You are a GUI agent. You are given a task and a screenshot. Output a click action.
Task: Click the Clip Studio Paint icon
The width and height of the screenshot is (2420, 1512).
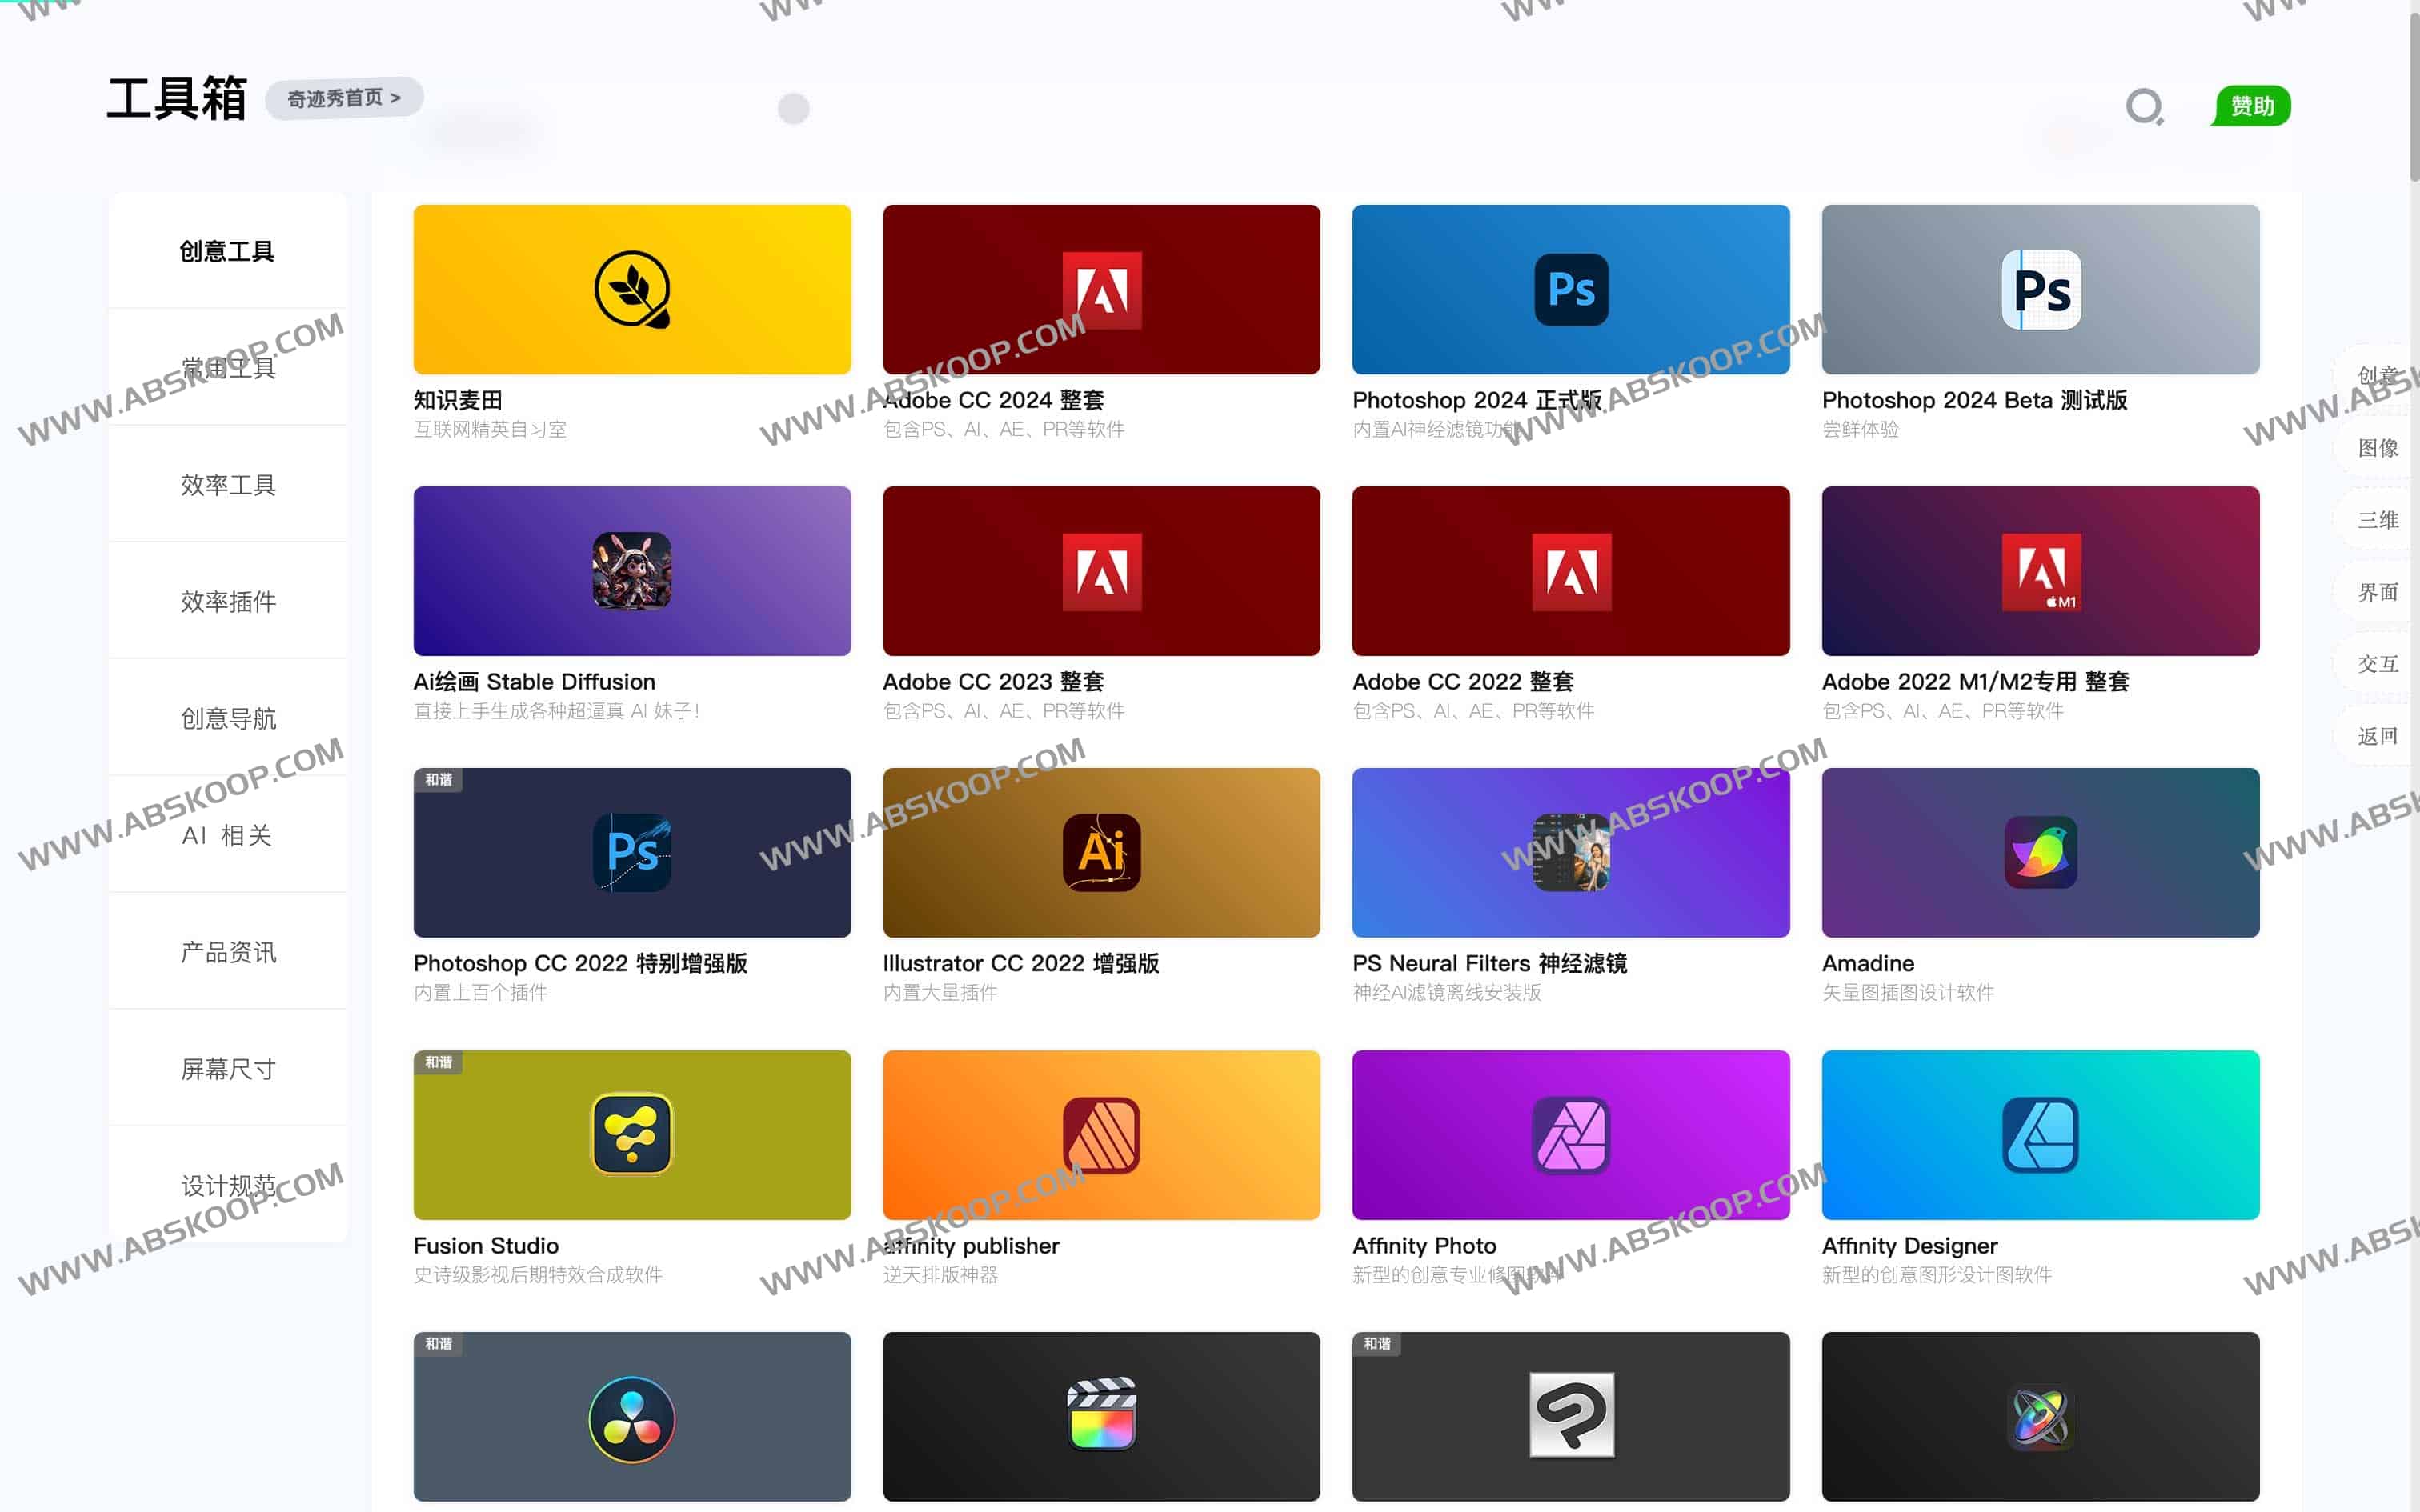tap(1571, 1415)
